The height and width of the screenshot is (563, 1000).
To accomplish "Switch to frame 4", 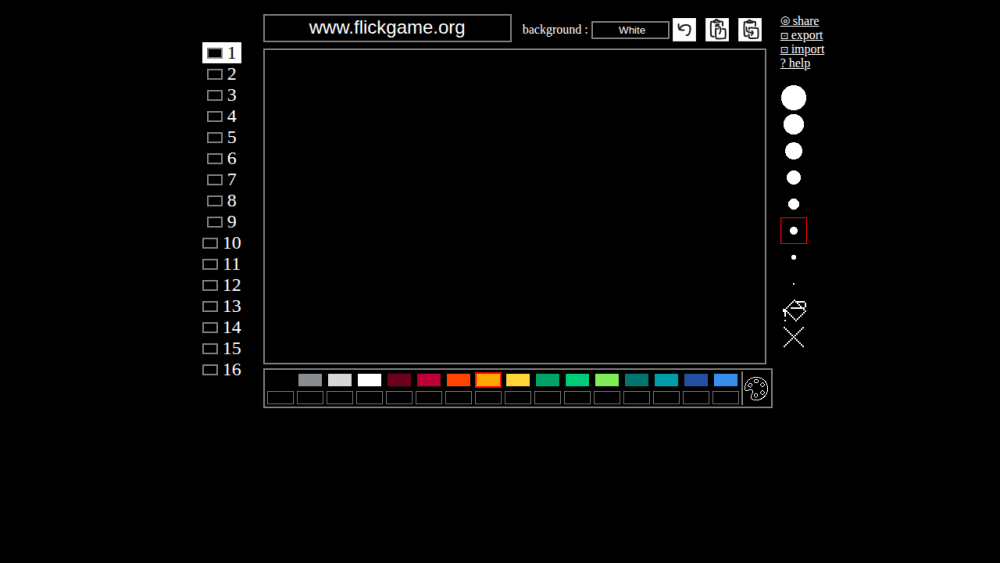I will (x=221, y=116).
